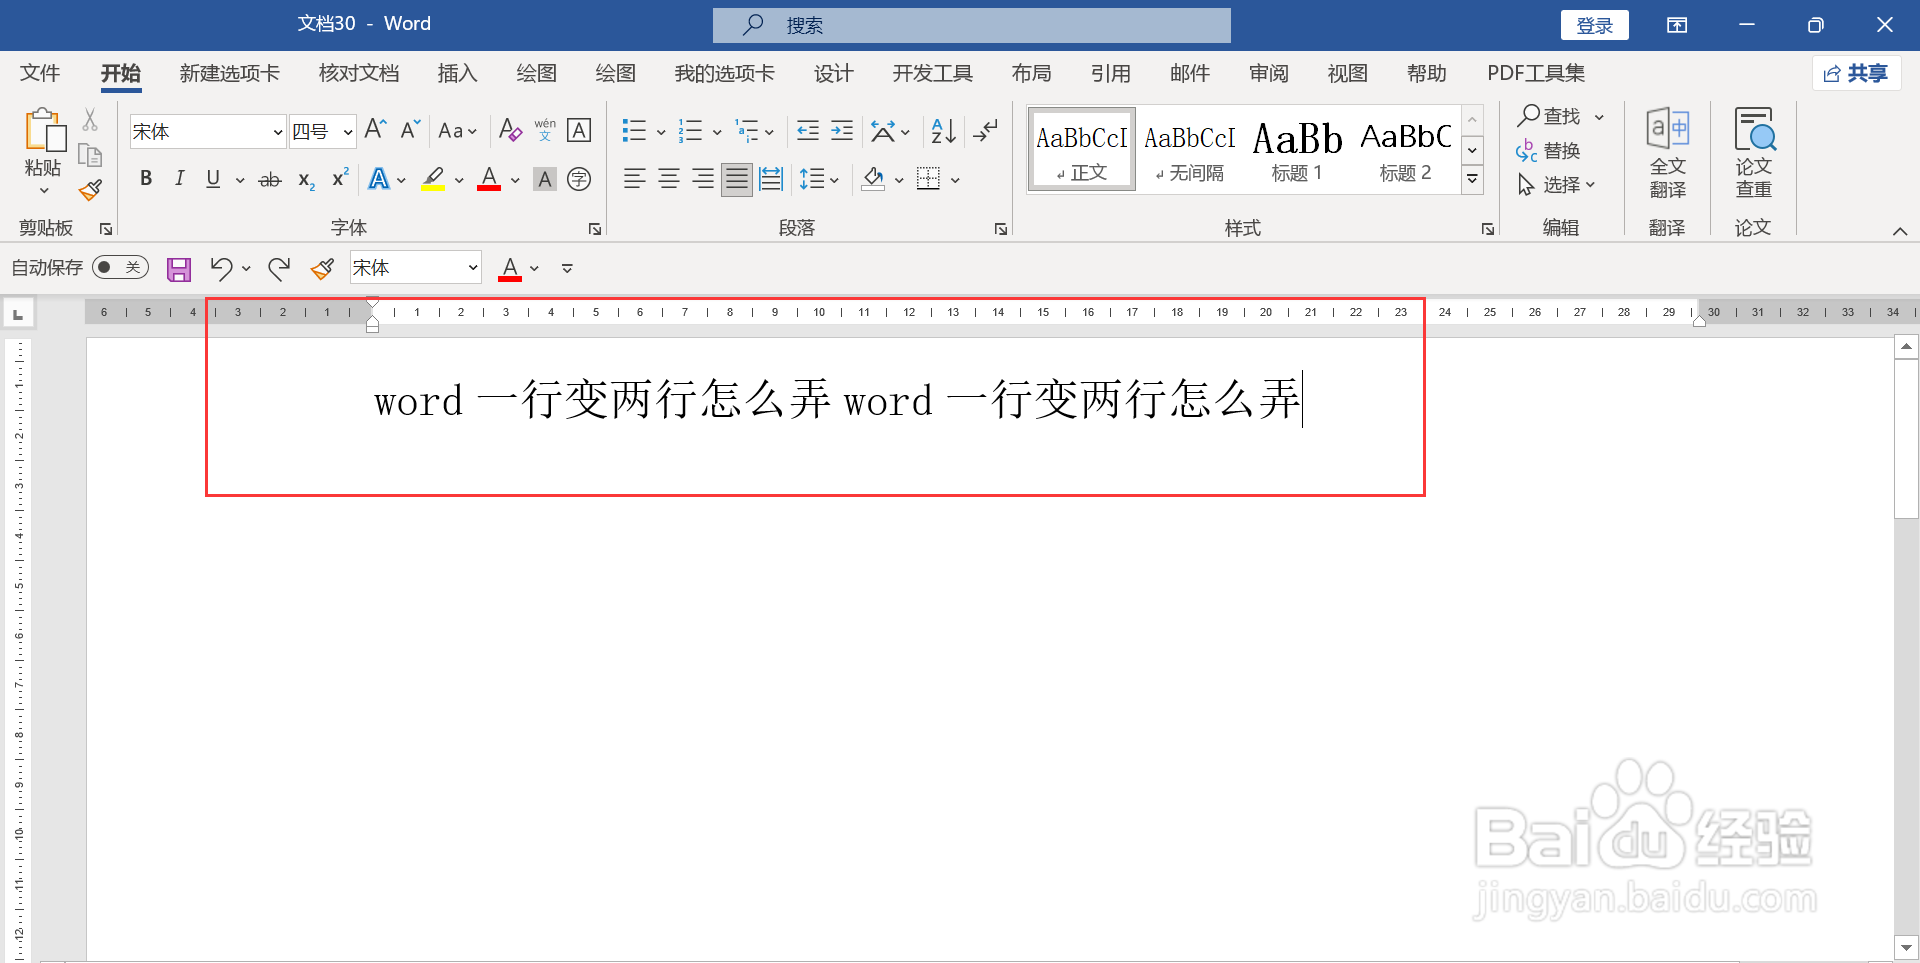The width and height of the screenshot is (1920, 963).
Task: Decrease font size with A-down icon
Action: (x=410, y=130)
